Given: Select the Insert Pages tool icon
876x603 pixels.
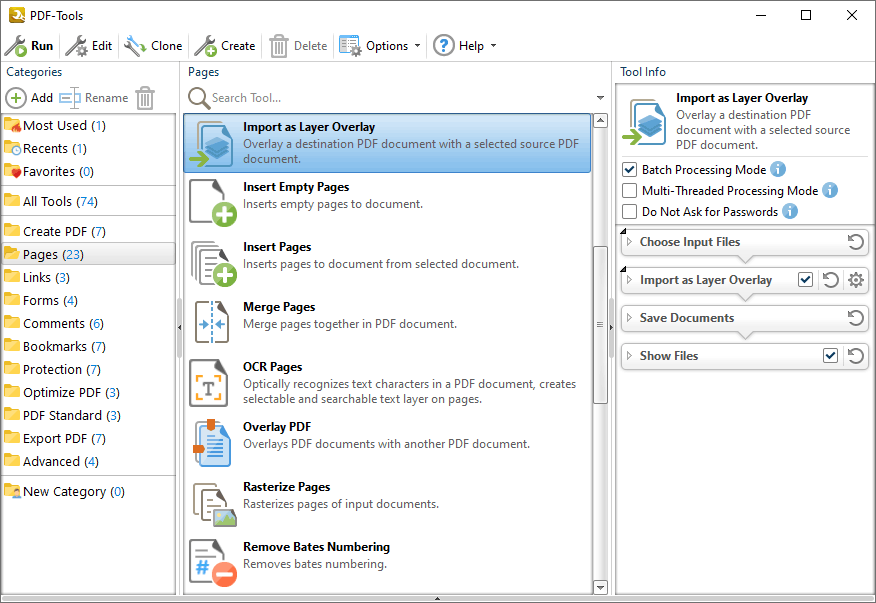Looking at the screenshot, I should click(214, 263).
